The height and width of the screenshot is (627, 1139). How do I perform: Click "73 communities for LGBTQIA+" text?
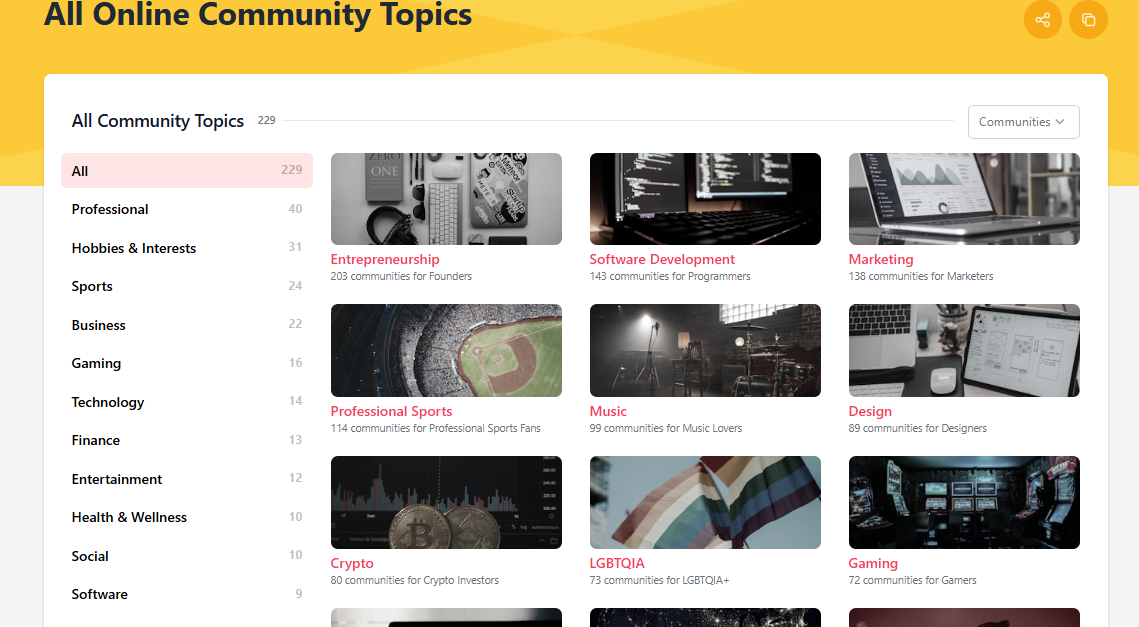point(659,580)
